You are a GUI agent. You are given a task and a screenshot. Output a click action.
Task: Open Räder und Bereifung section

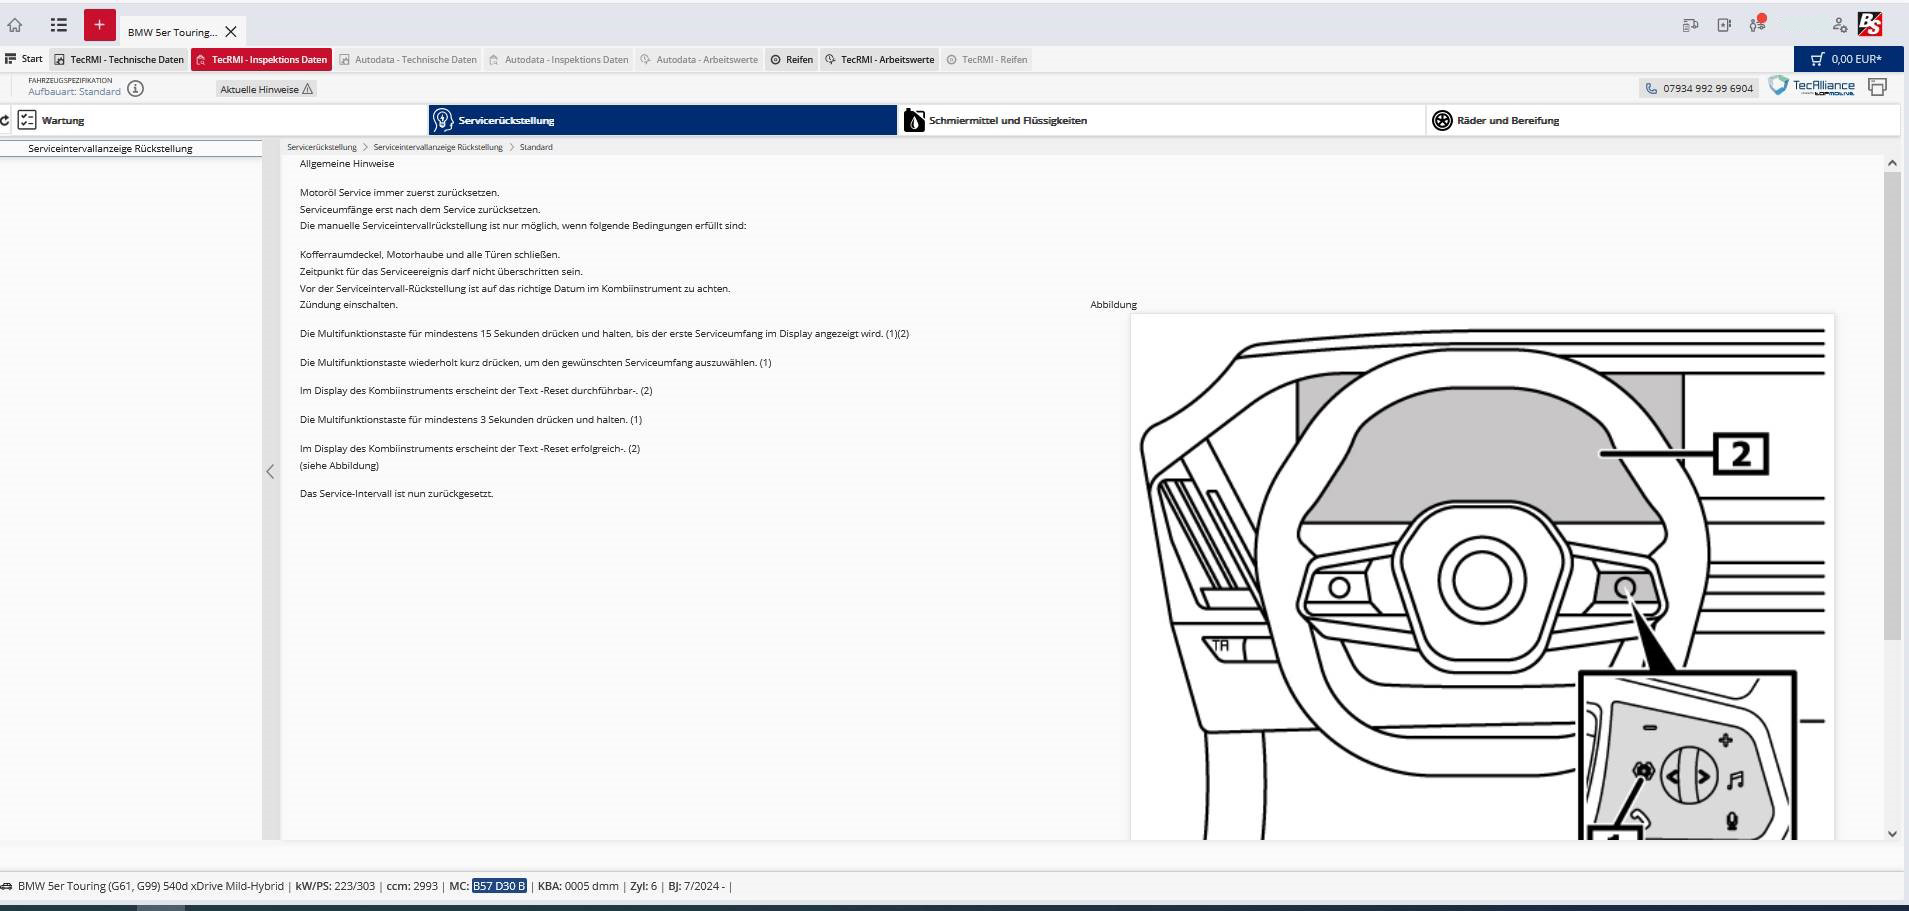point(1507,120)
